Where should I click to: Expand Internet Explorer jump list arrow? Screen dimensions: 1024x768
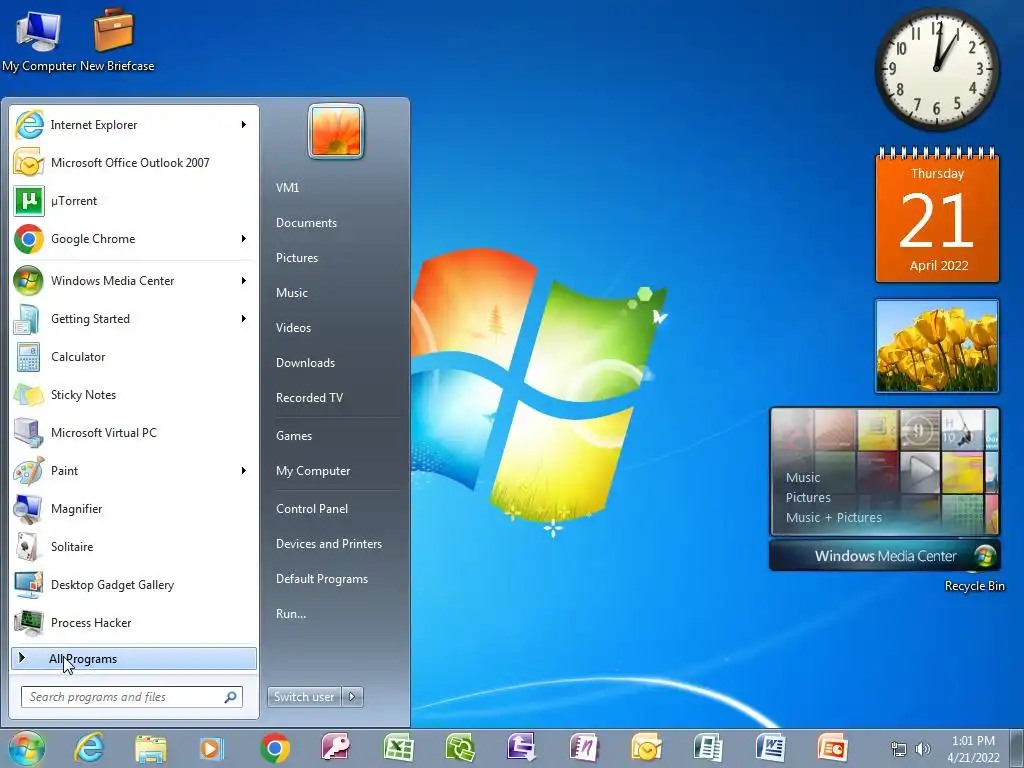coord(244,125)
